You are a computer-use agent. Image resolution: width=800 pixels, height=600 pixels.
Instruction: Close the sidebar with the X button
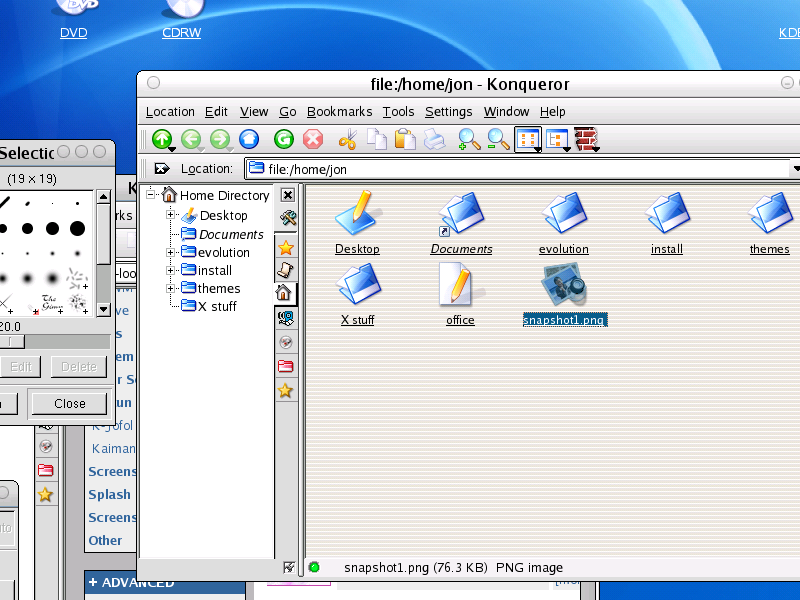coord(288,195)
